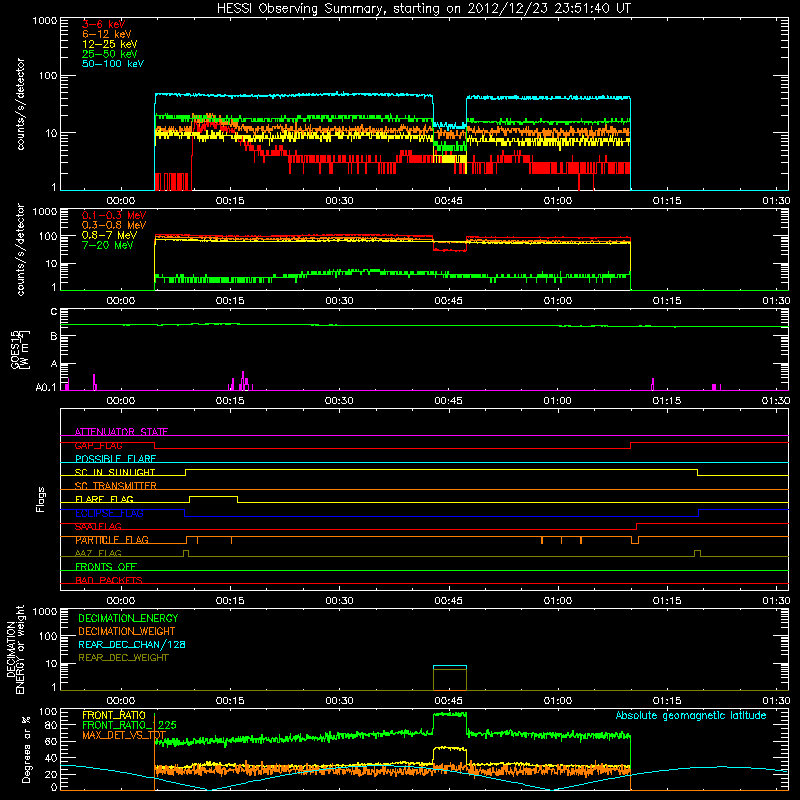Click the 01:15 tick label under the flags panel
This screenshot has width=800, height=800.
[x=667, y=601]
